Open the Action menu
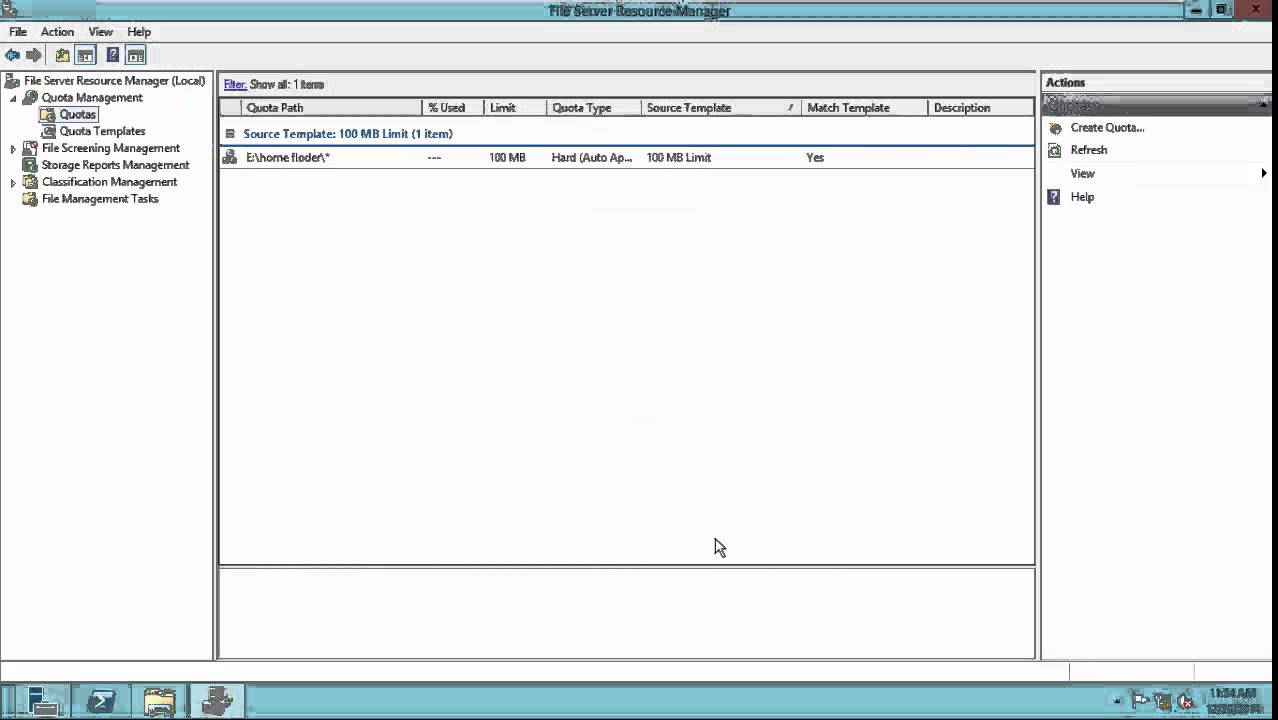The width and height of the screenshot is (1278, 720). (x=57, y=32)
